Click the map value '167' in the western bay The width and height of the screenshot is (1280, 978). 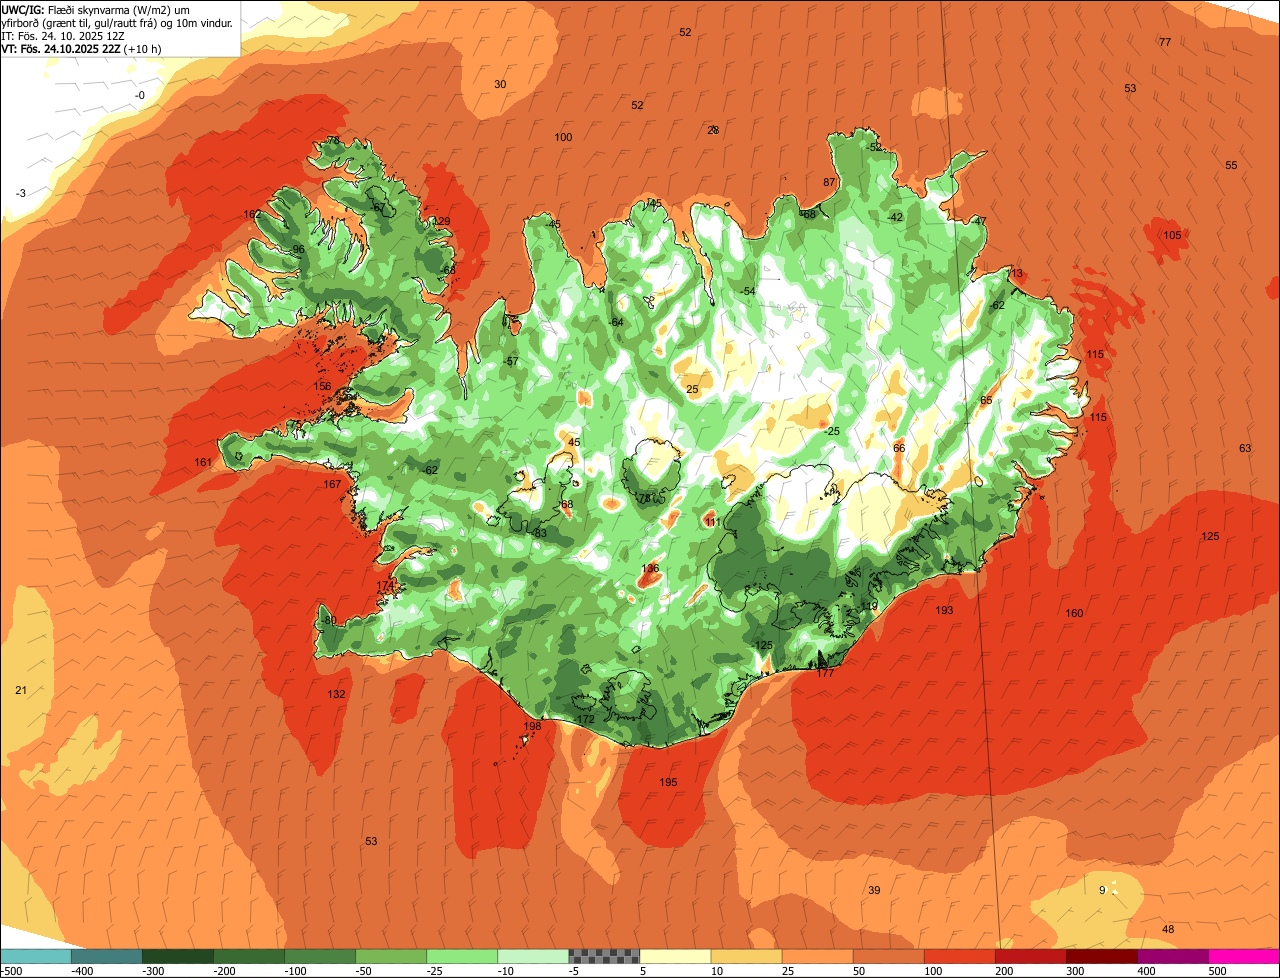point(332,484)
